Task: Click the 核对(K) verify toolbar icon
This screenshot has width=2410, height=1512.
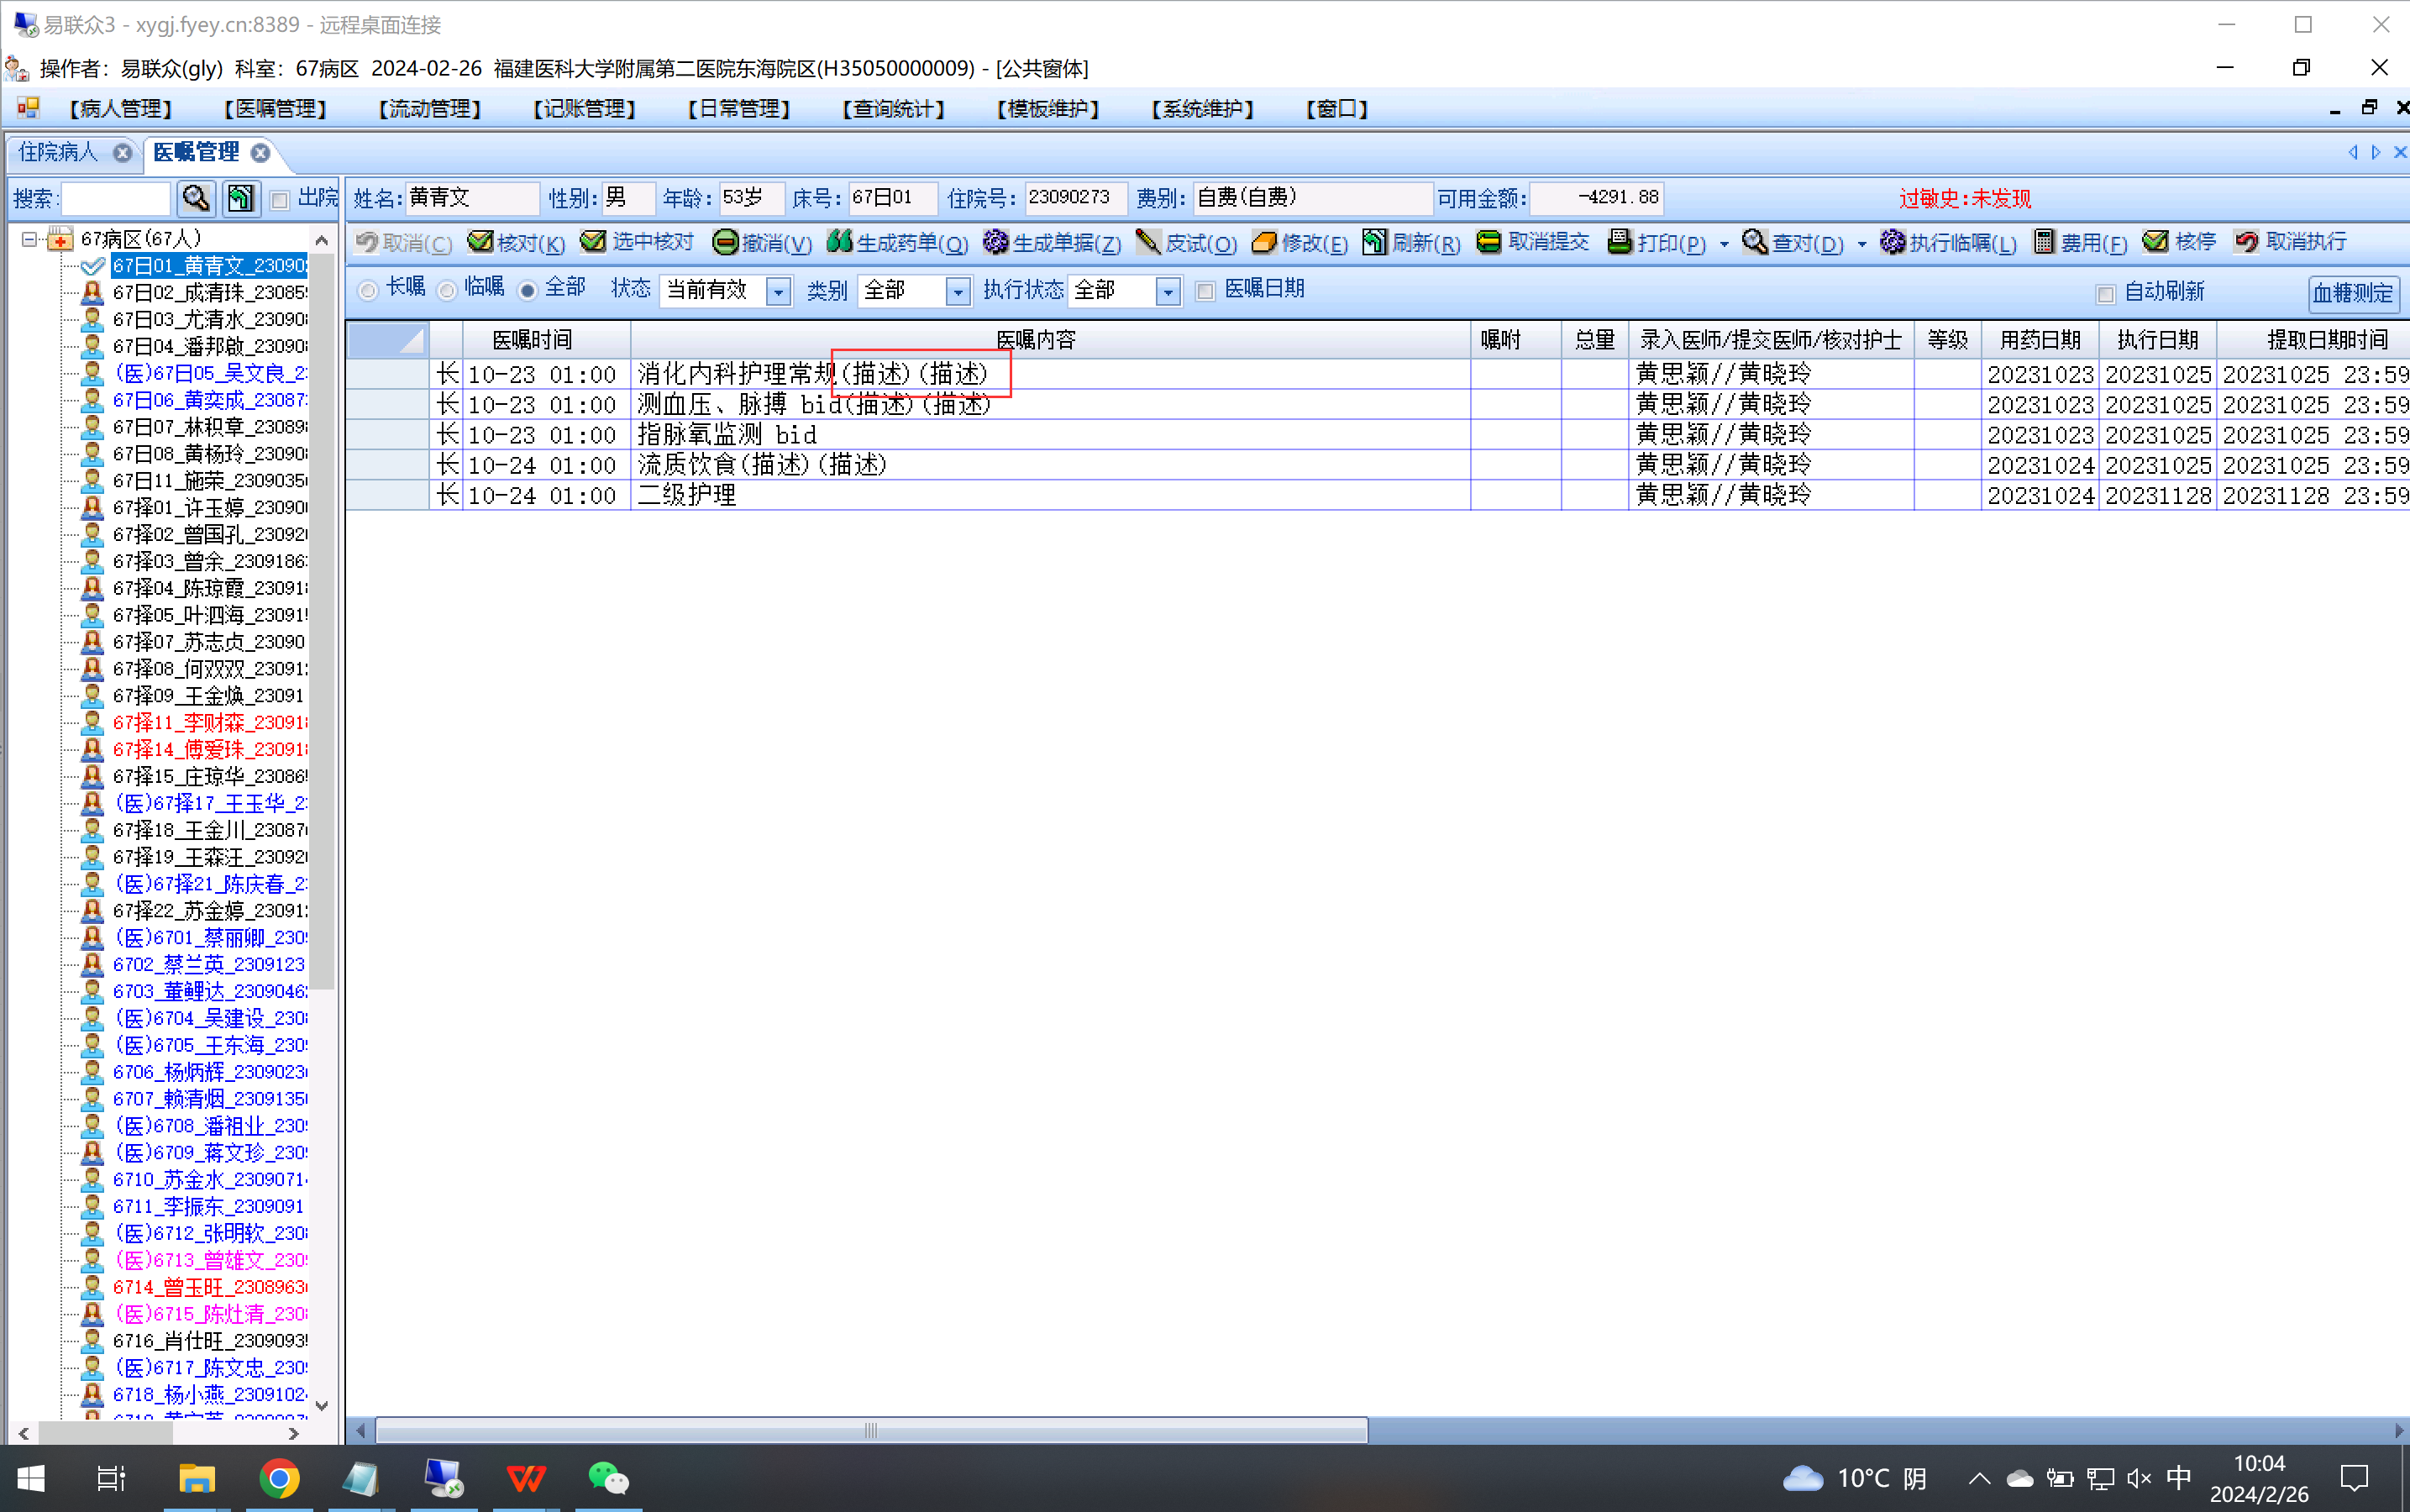Action: point(481,242)
